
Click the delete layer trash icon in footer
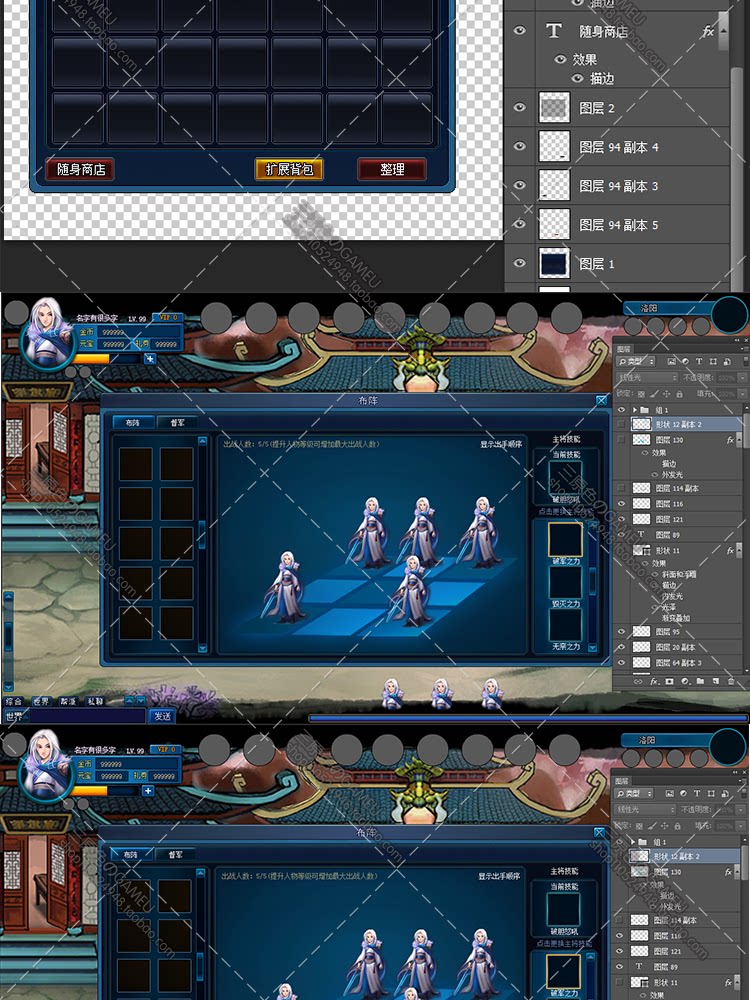tap(731, 681)
